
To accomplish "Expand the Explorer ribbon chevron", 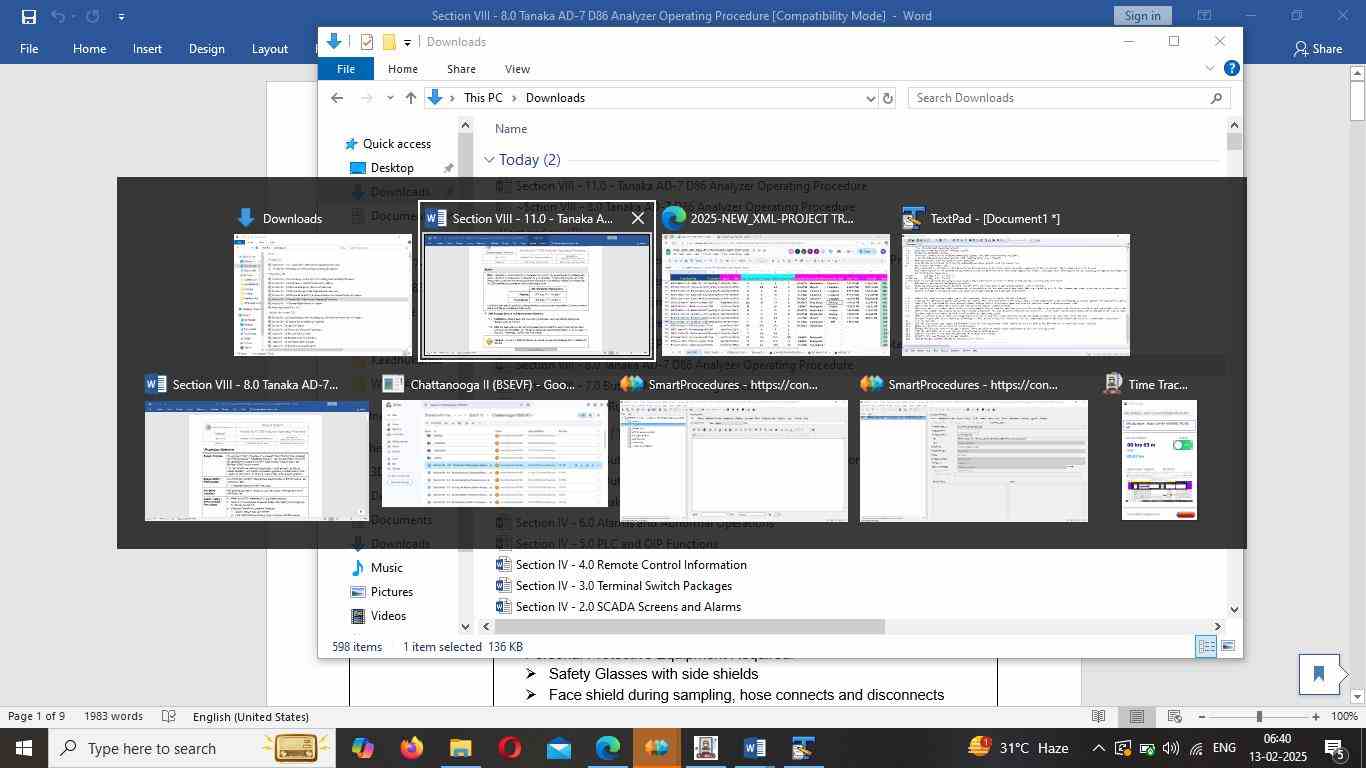I will (1209, 69).
